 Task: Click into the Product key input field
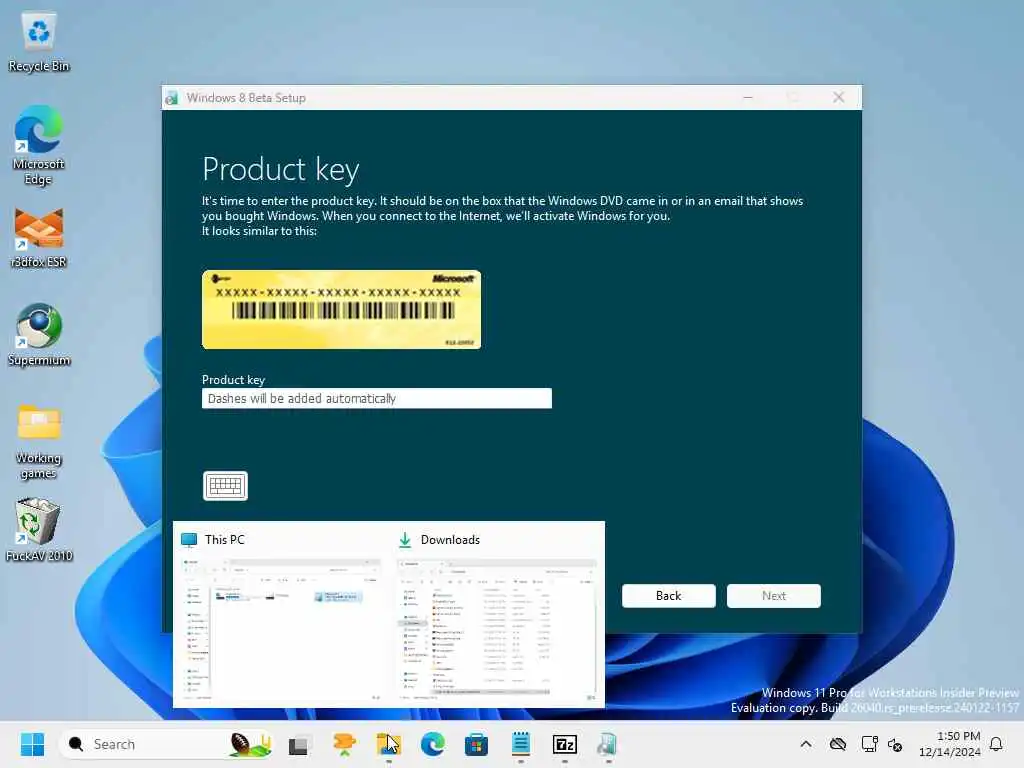coord(377,398)
